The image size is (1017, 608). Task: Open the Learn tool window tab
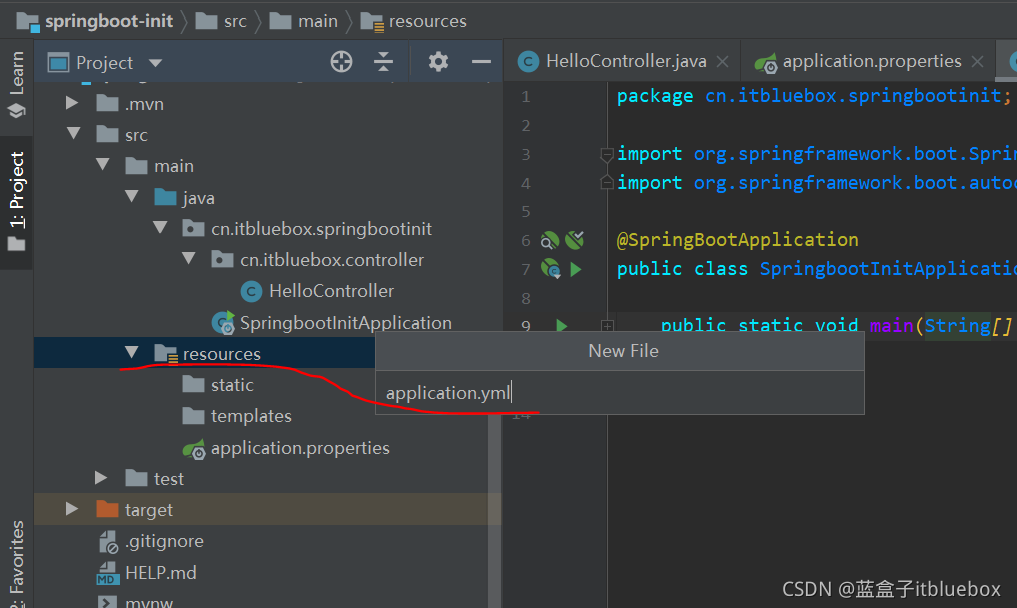point(17,84)
